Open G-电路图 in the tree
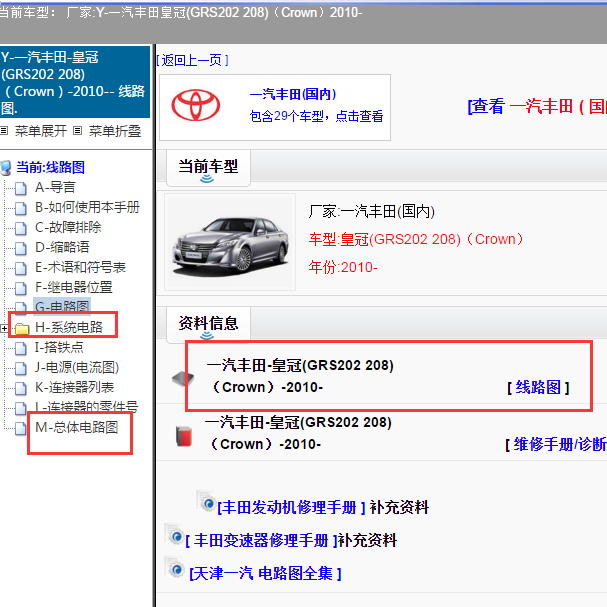This screenshot has height=607, width=607. click(x=62, y=307)
